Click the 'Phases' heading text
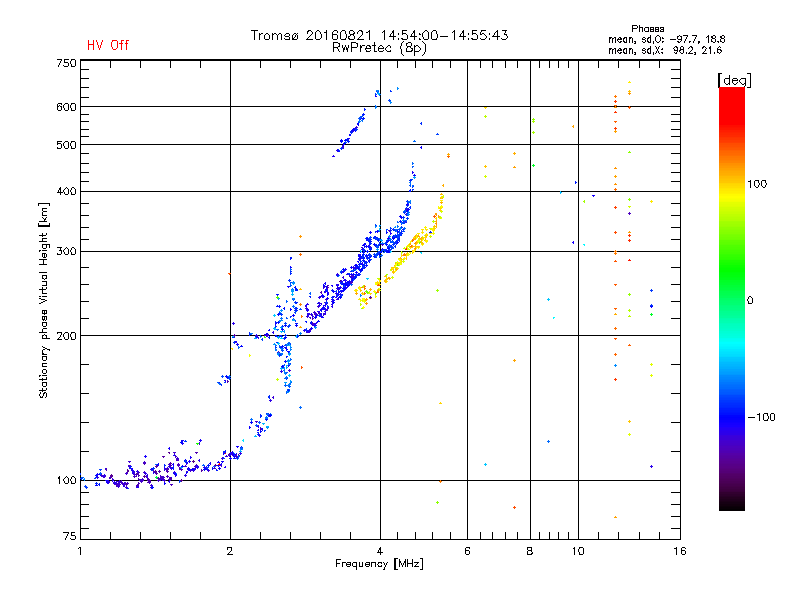 coord(647,29)
